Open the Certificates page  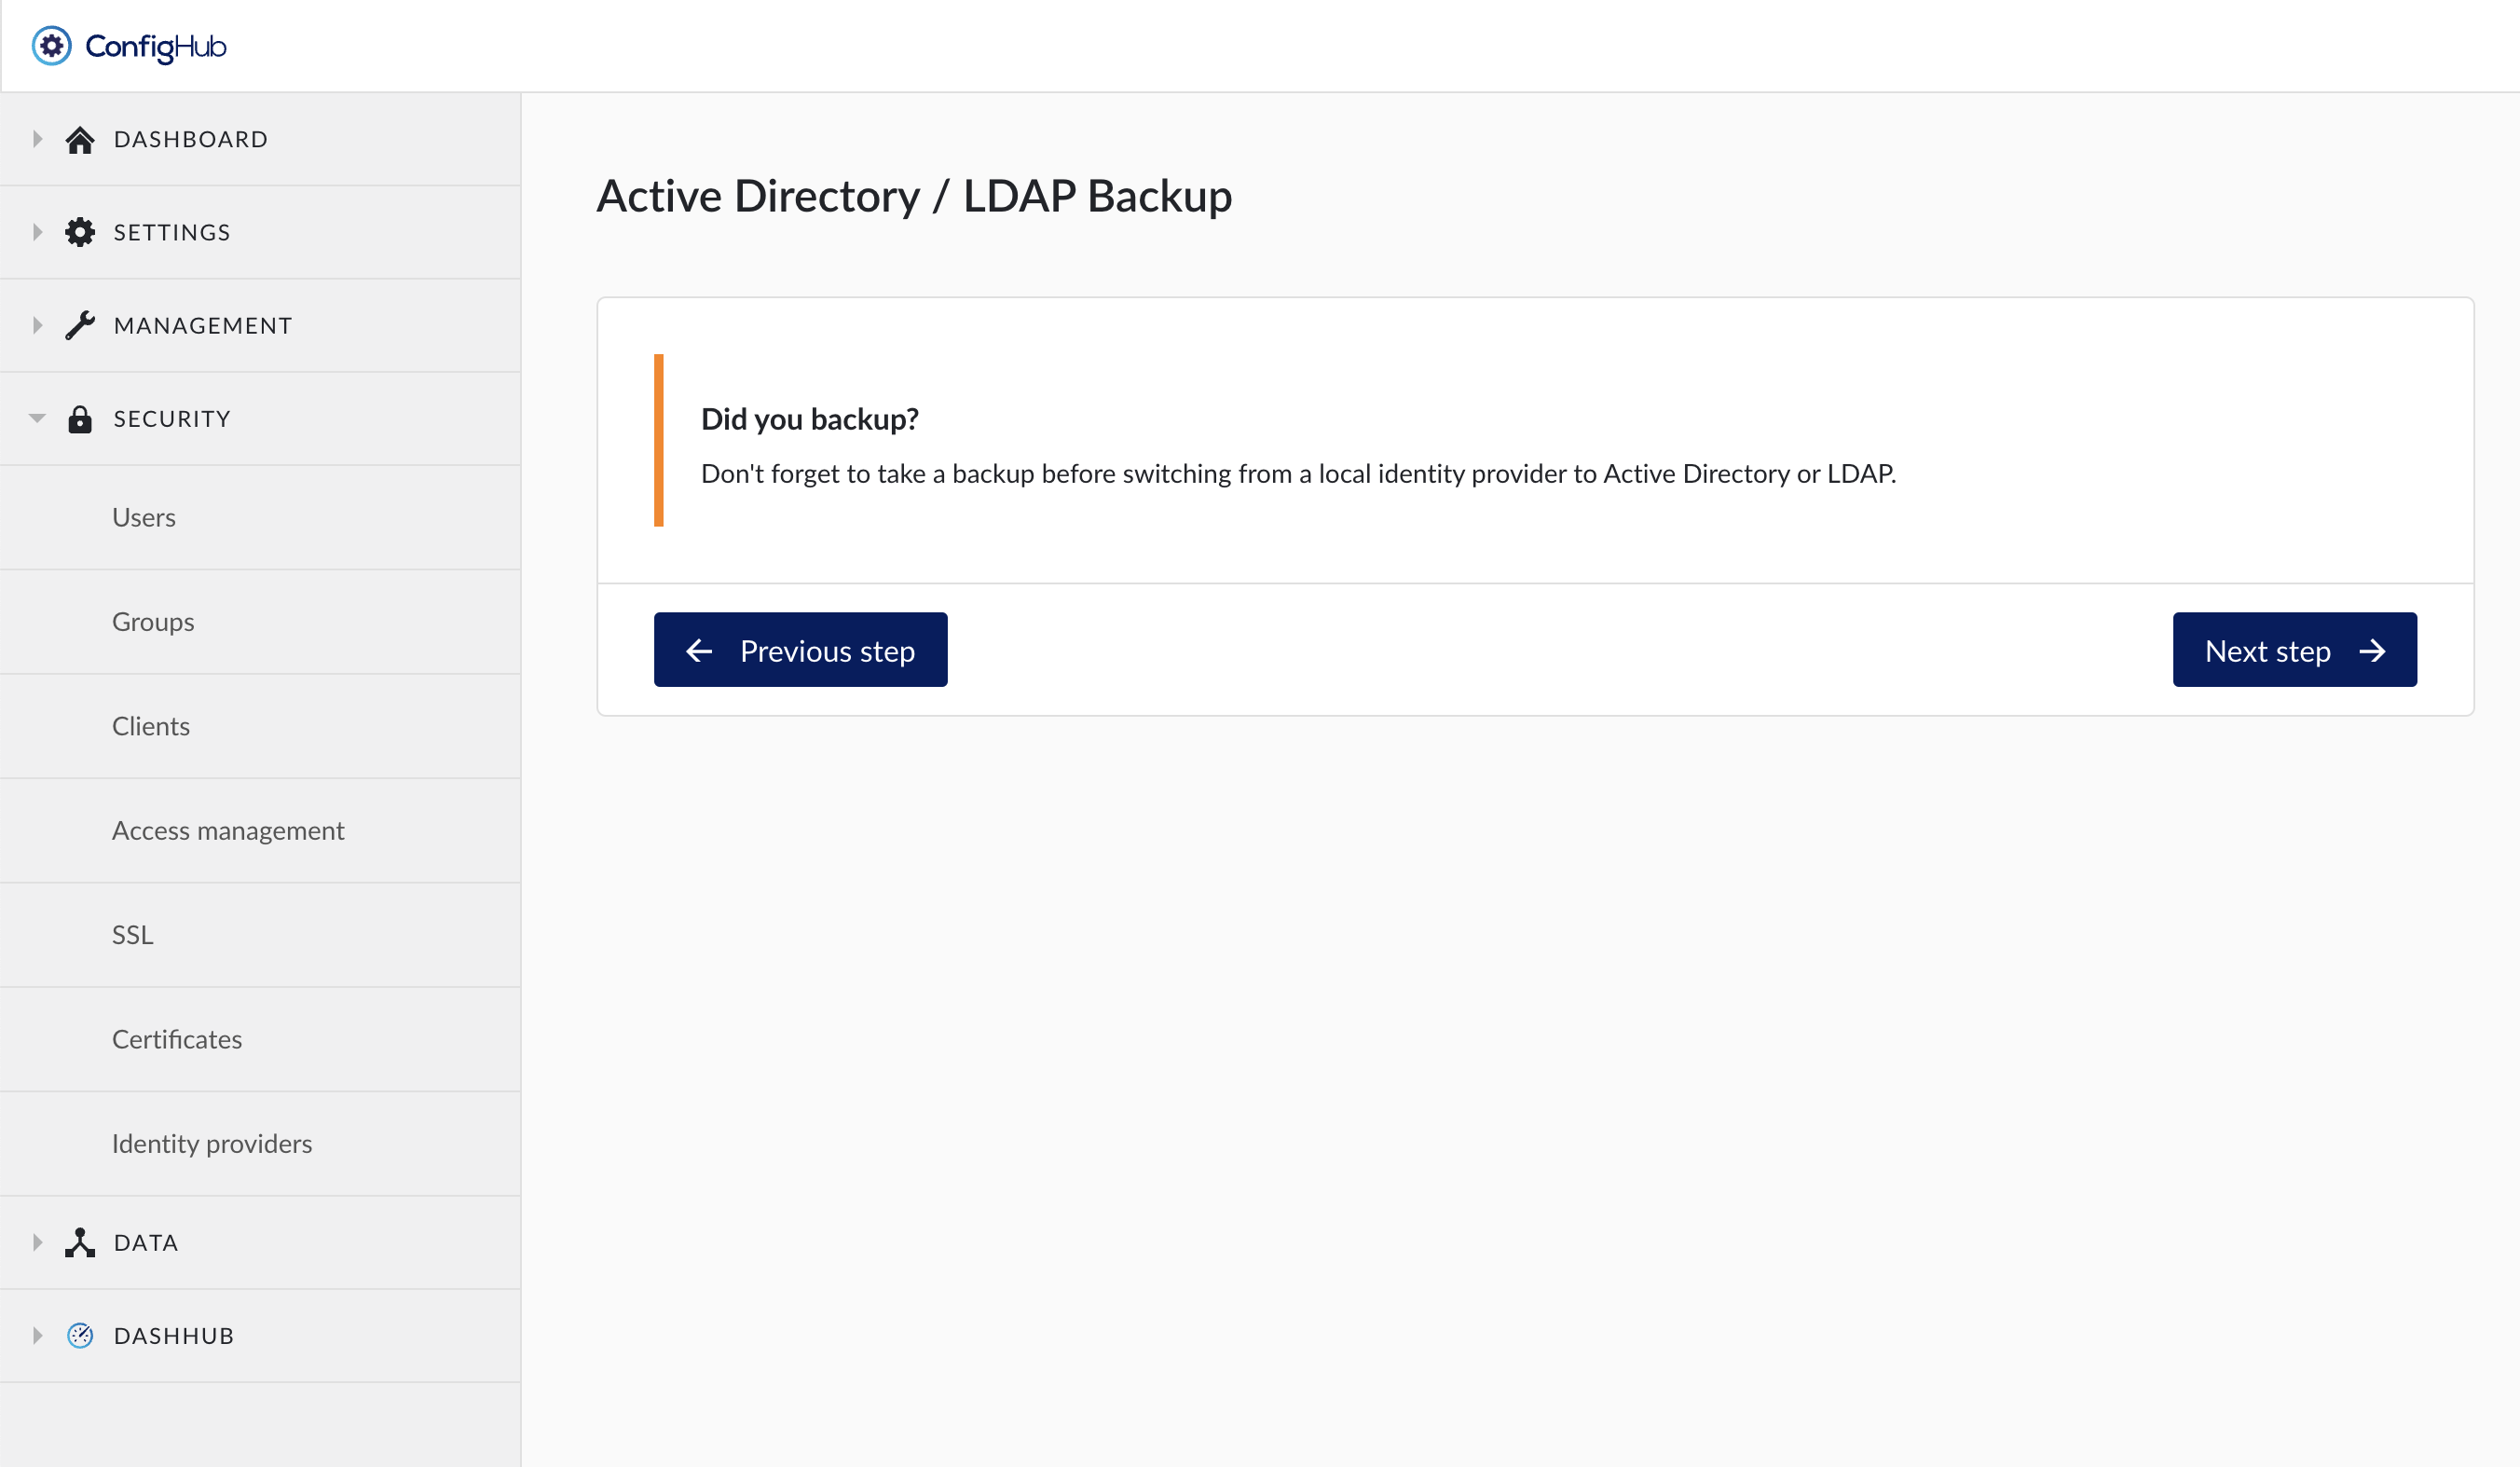(177, 1039)
